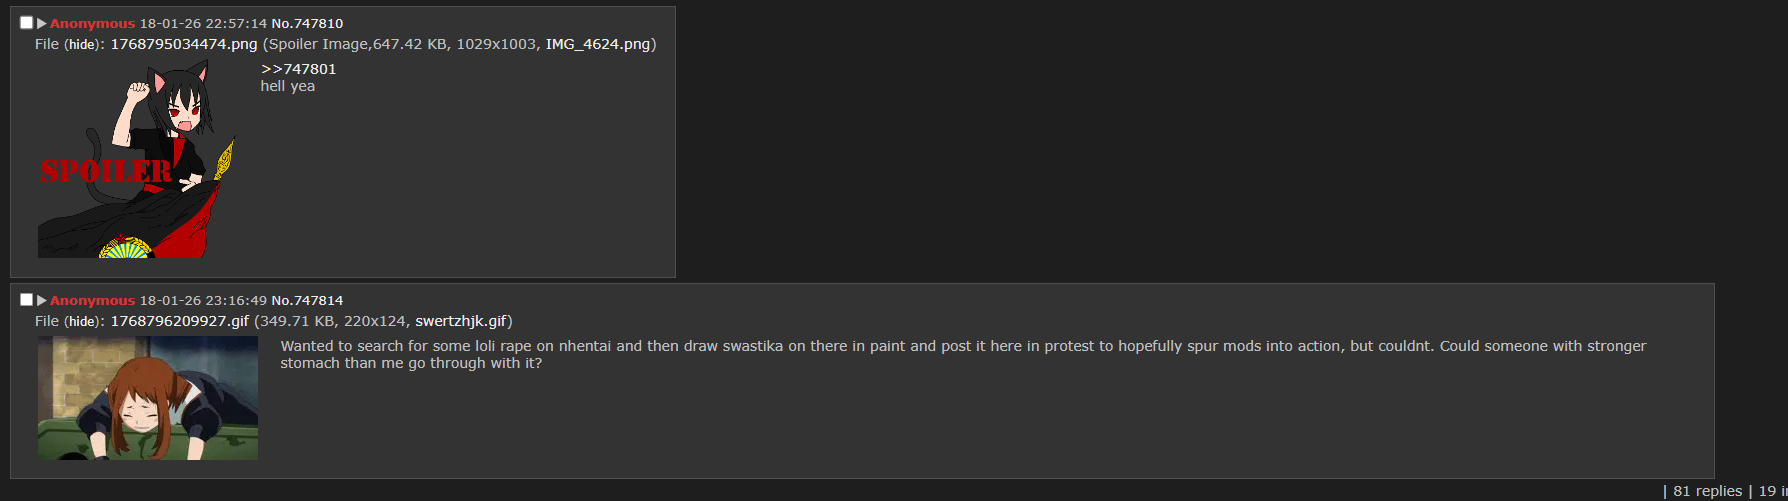Viewport: 1788px width, 501px height.
Task: Click the original filename IMG_4624.png
Action: point(597,44)
